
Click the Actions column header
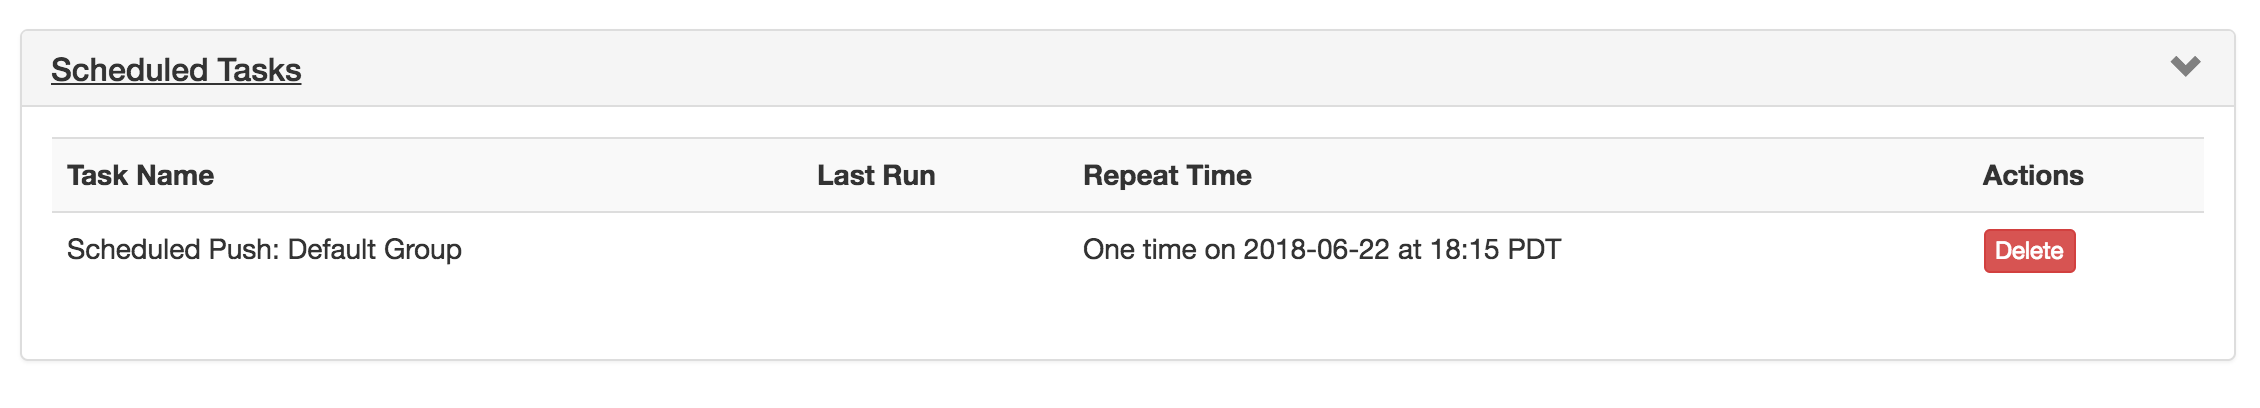tap(2033, 176)
